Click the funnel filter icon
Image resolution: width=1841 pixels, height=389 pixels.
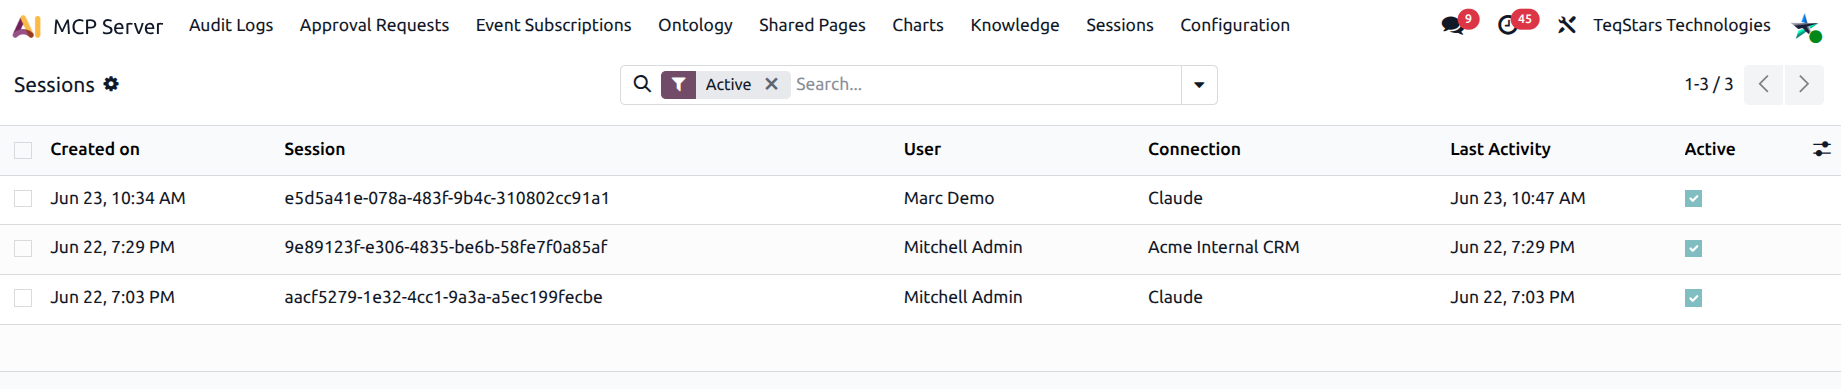coord(678,85)
